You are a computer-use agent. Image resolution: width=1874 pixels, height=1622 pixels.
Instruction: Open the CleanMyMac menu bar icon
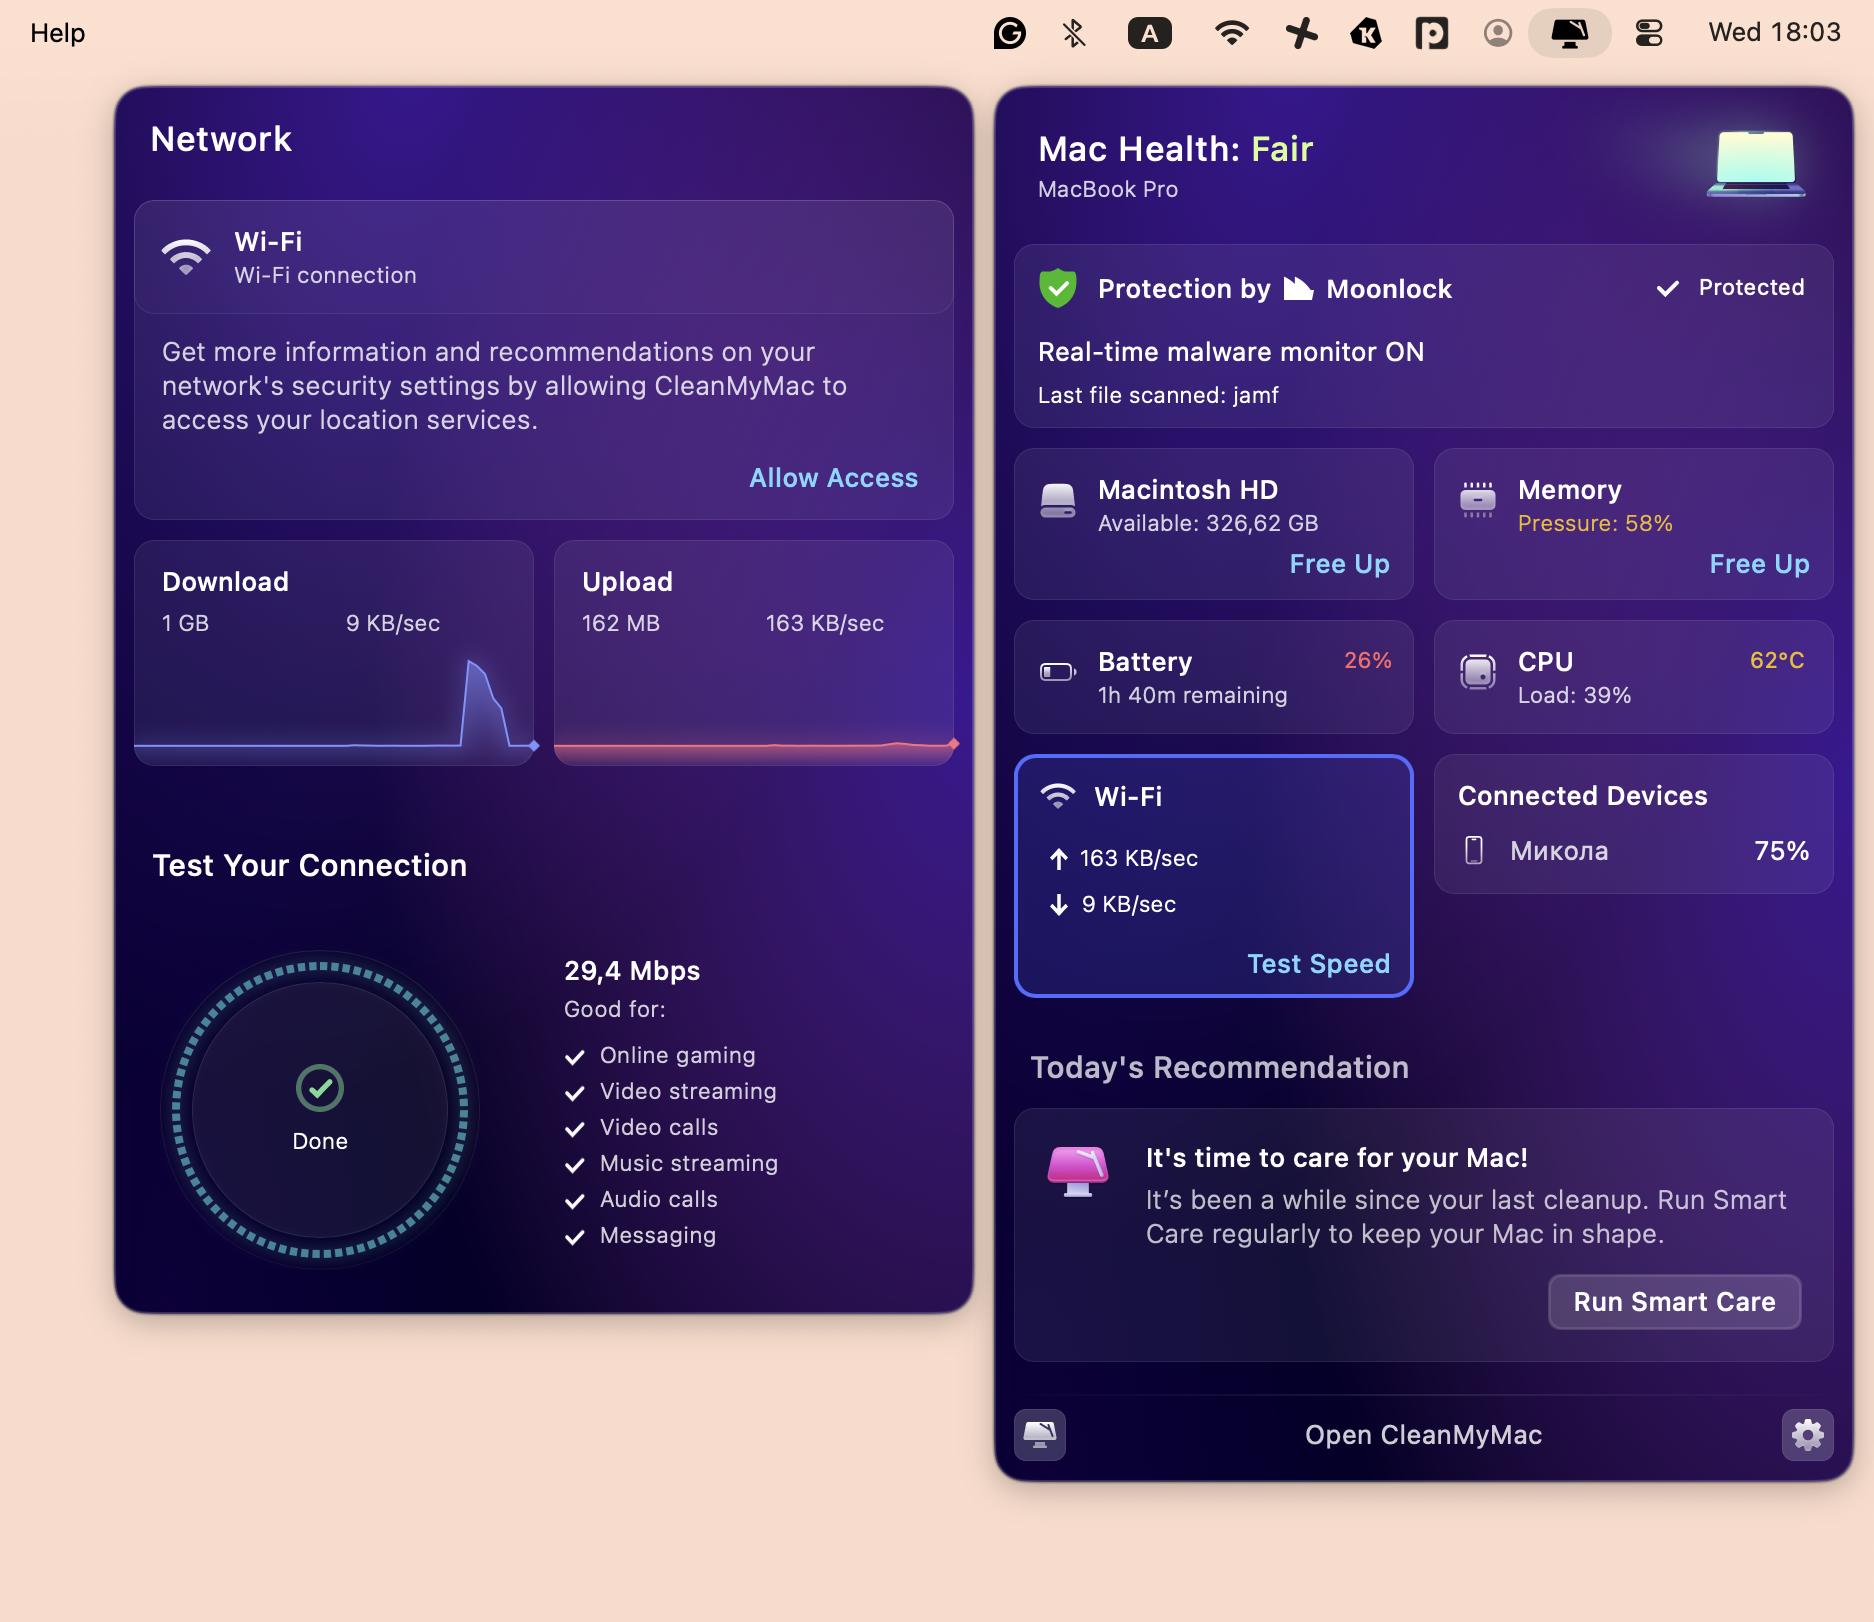[x=1567, y=32]
